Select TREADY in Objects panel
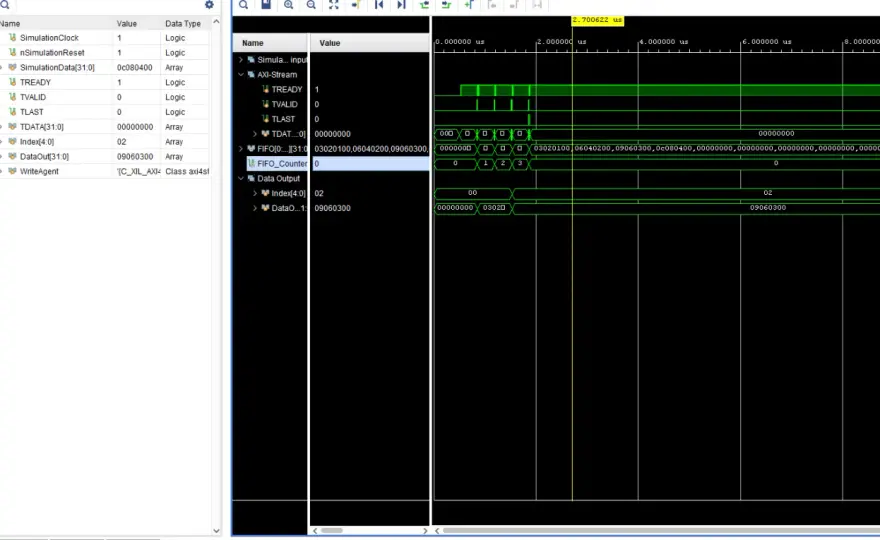Viewport: 880px width, 540px height. point(35,82)
